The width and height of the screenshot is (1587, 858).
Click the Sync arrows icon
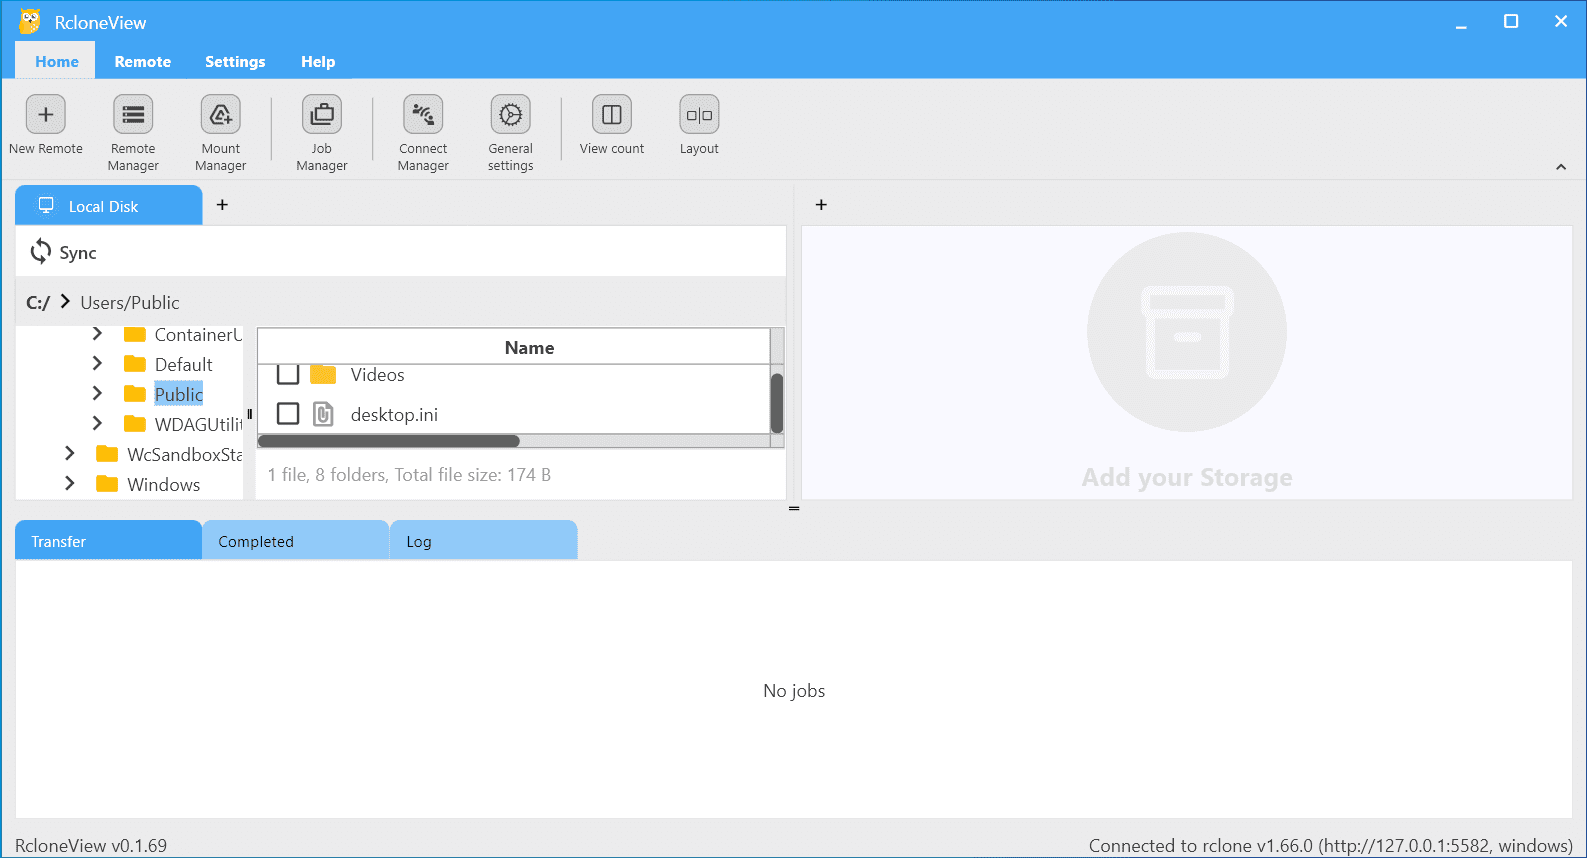tap(40, 252)
